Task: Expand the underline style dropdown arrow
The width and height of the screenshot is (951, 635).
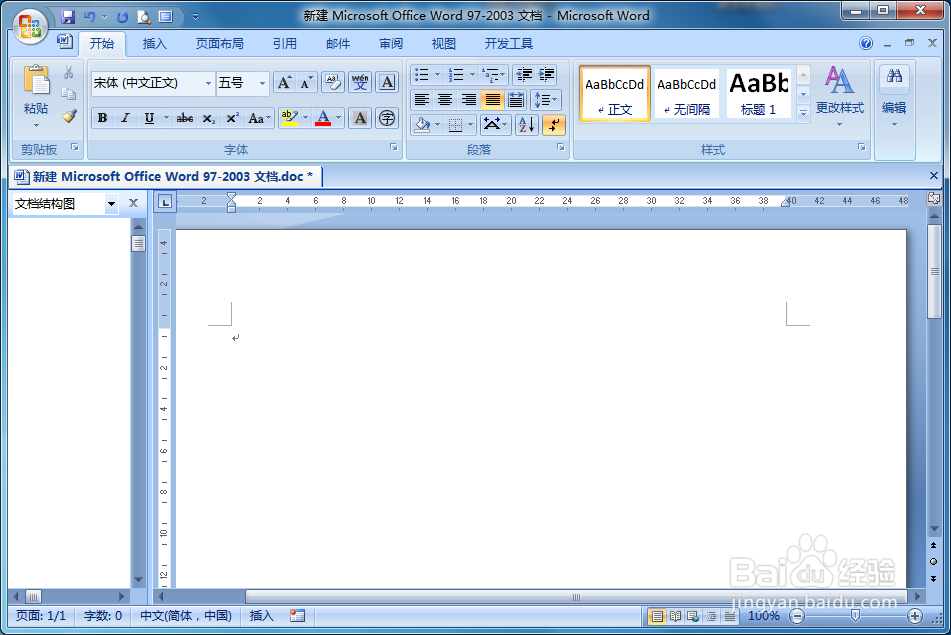Action: pos(166,118)
